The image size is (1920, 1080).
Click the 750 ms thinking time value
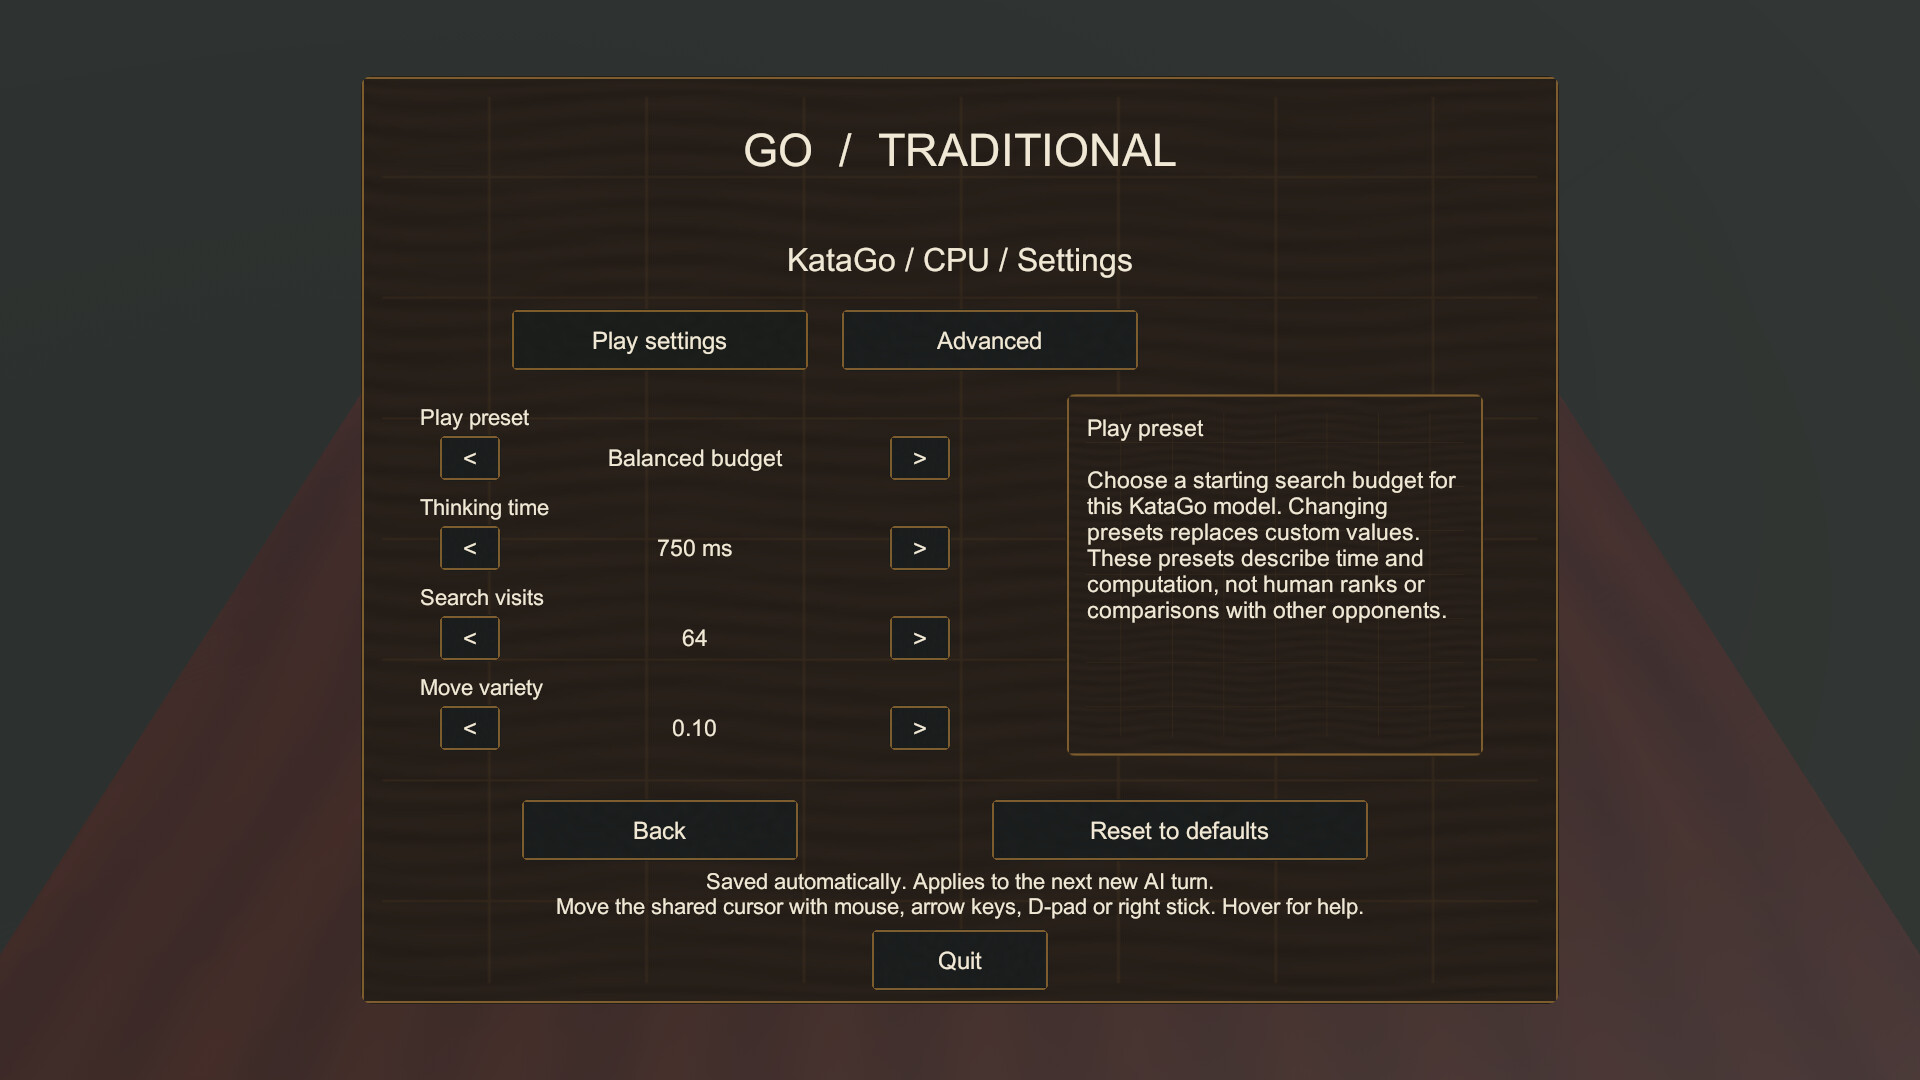(695, 548)
